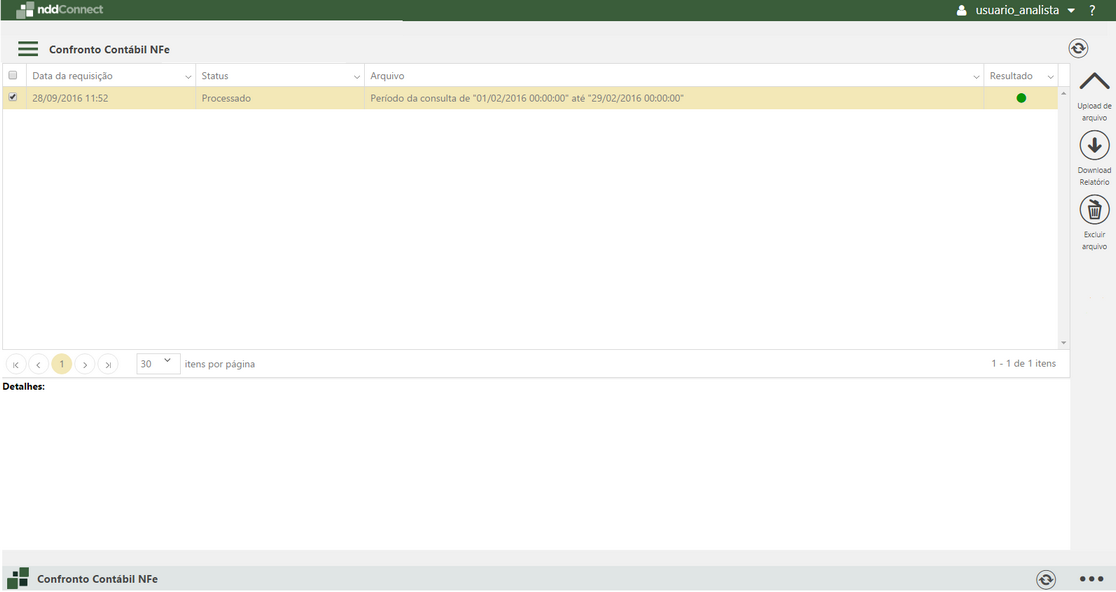The width and height of the screenshot is (1116, 592).
Task: Click the refresh icon above the toolbar
Action: click(1080, 47)
